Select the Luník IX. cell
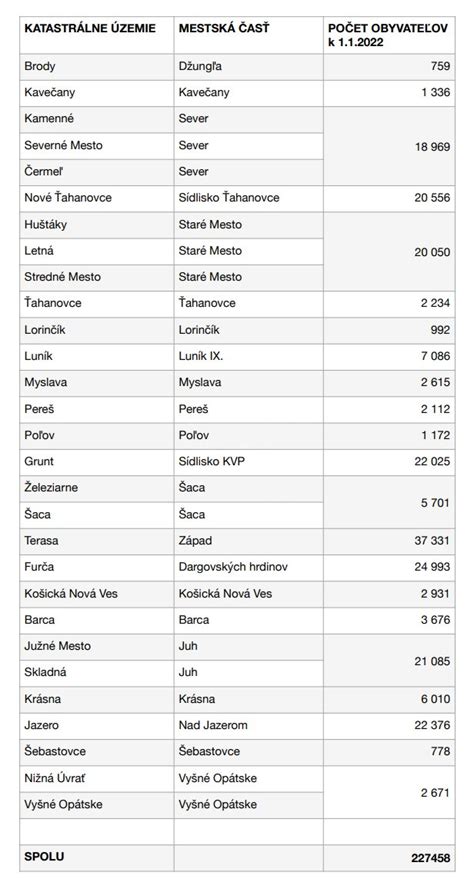The width and height of the screenshot is (474, 889). pyautogui.click(x=248, y=357)
